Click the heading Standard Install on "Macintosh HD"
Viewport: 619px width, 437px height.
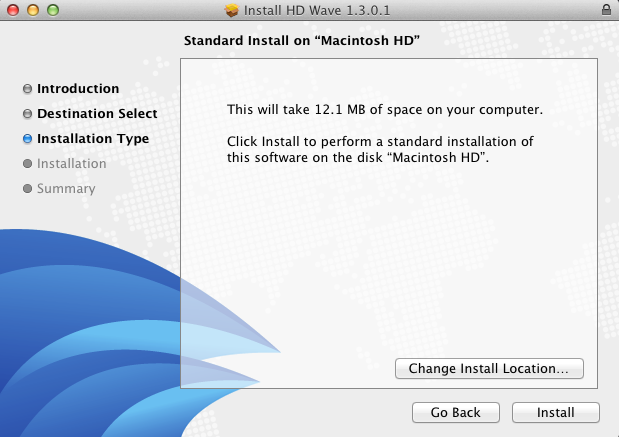[302, 41]
